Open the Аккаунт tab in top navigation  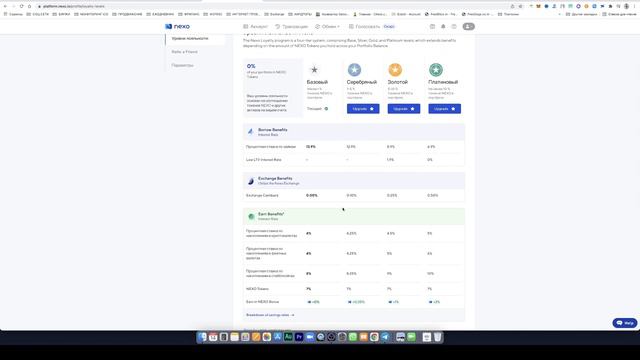(256, 27)
